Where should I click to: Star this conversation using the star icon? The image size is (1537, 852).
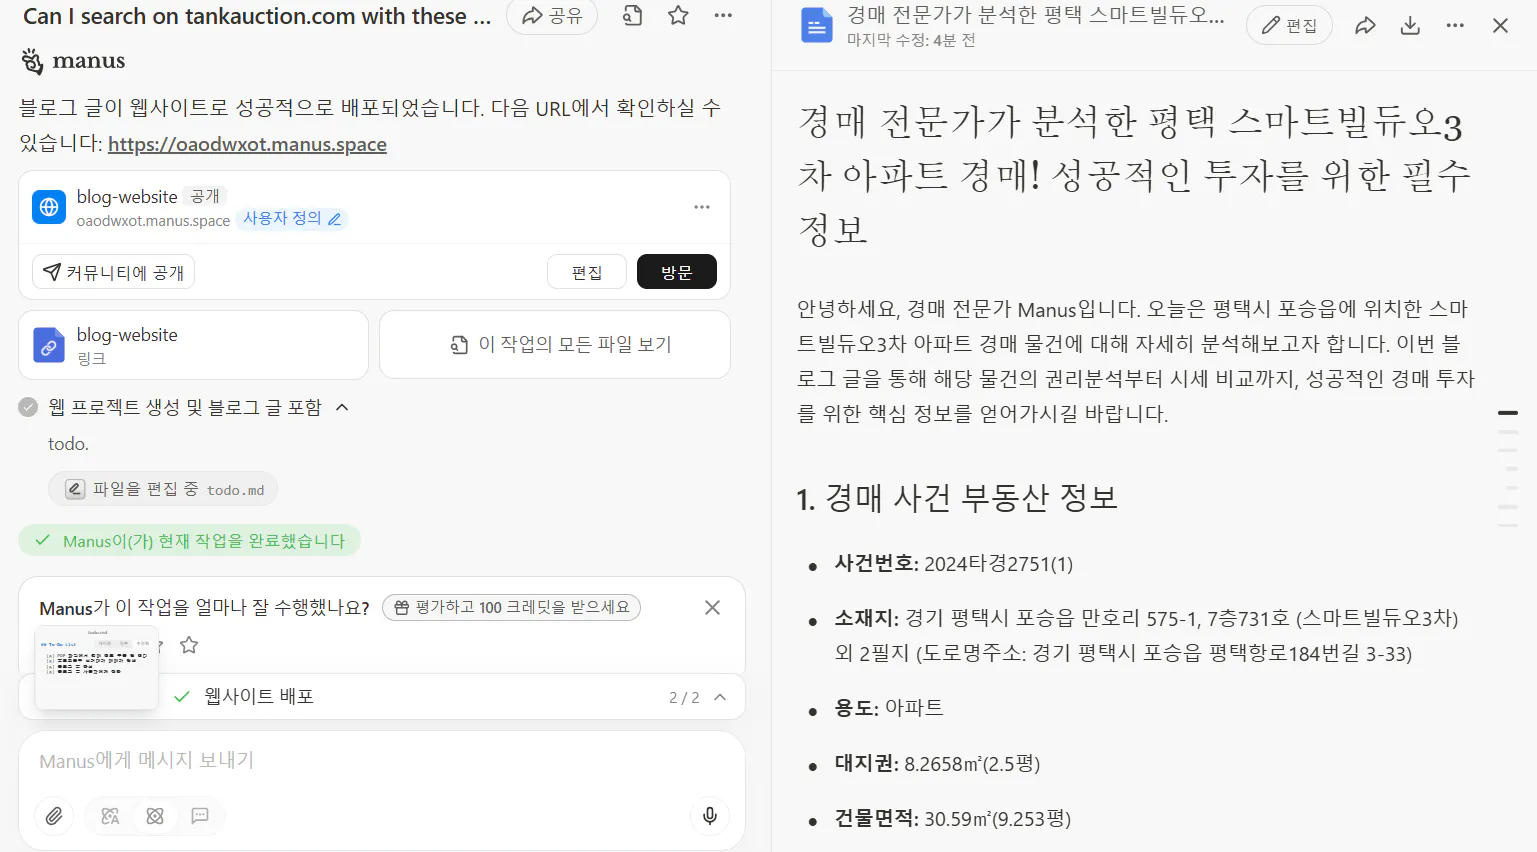(677, 15)
